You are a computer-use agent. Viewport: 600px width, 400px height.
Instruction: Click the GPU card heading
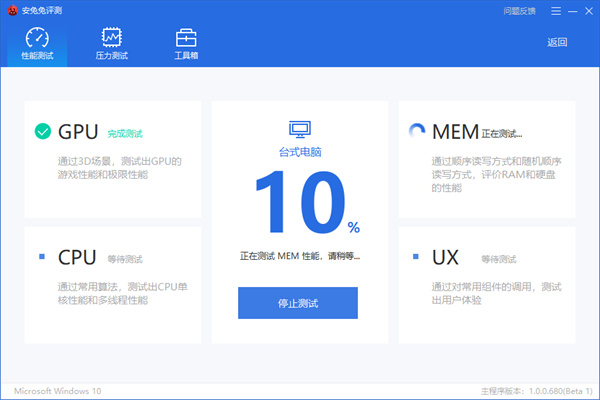(x=78, y=132)
